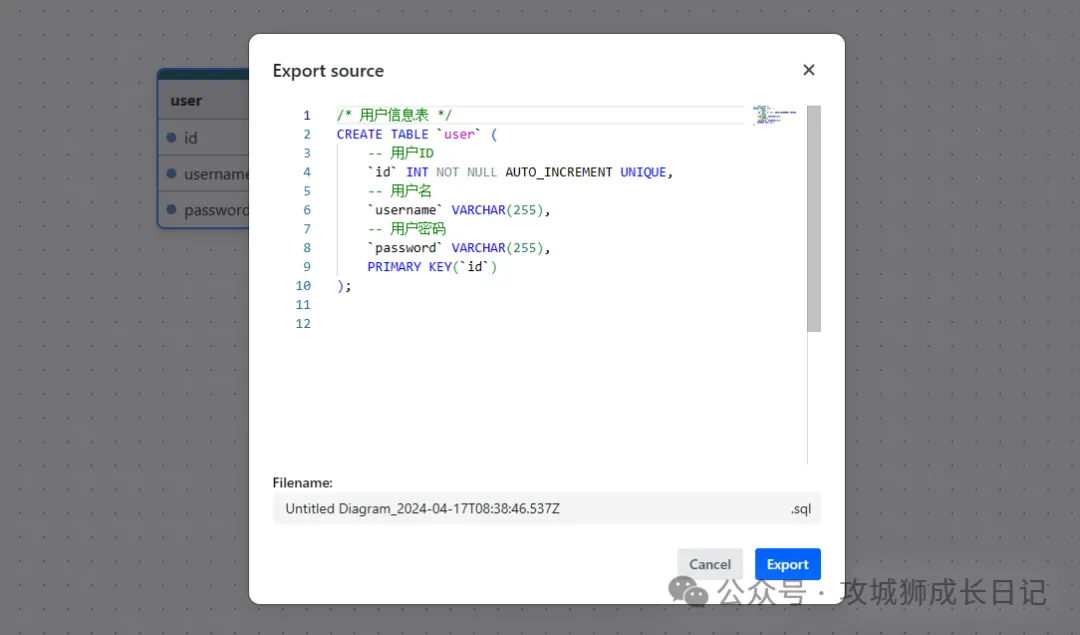Click line number 4 in gutter

point(306,172)
